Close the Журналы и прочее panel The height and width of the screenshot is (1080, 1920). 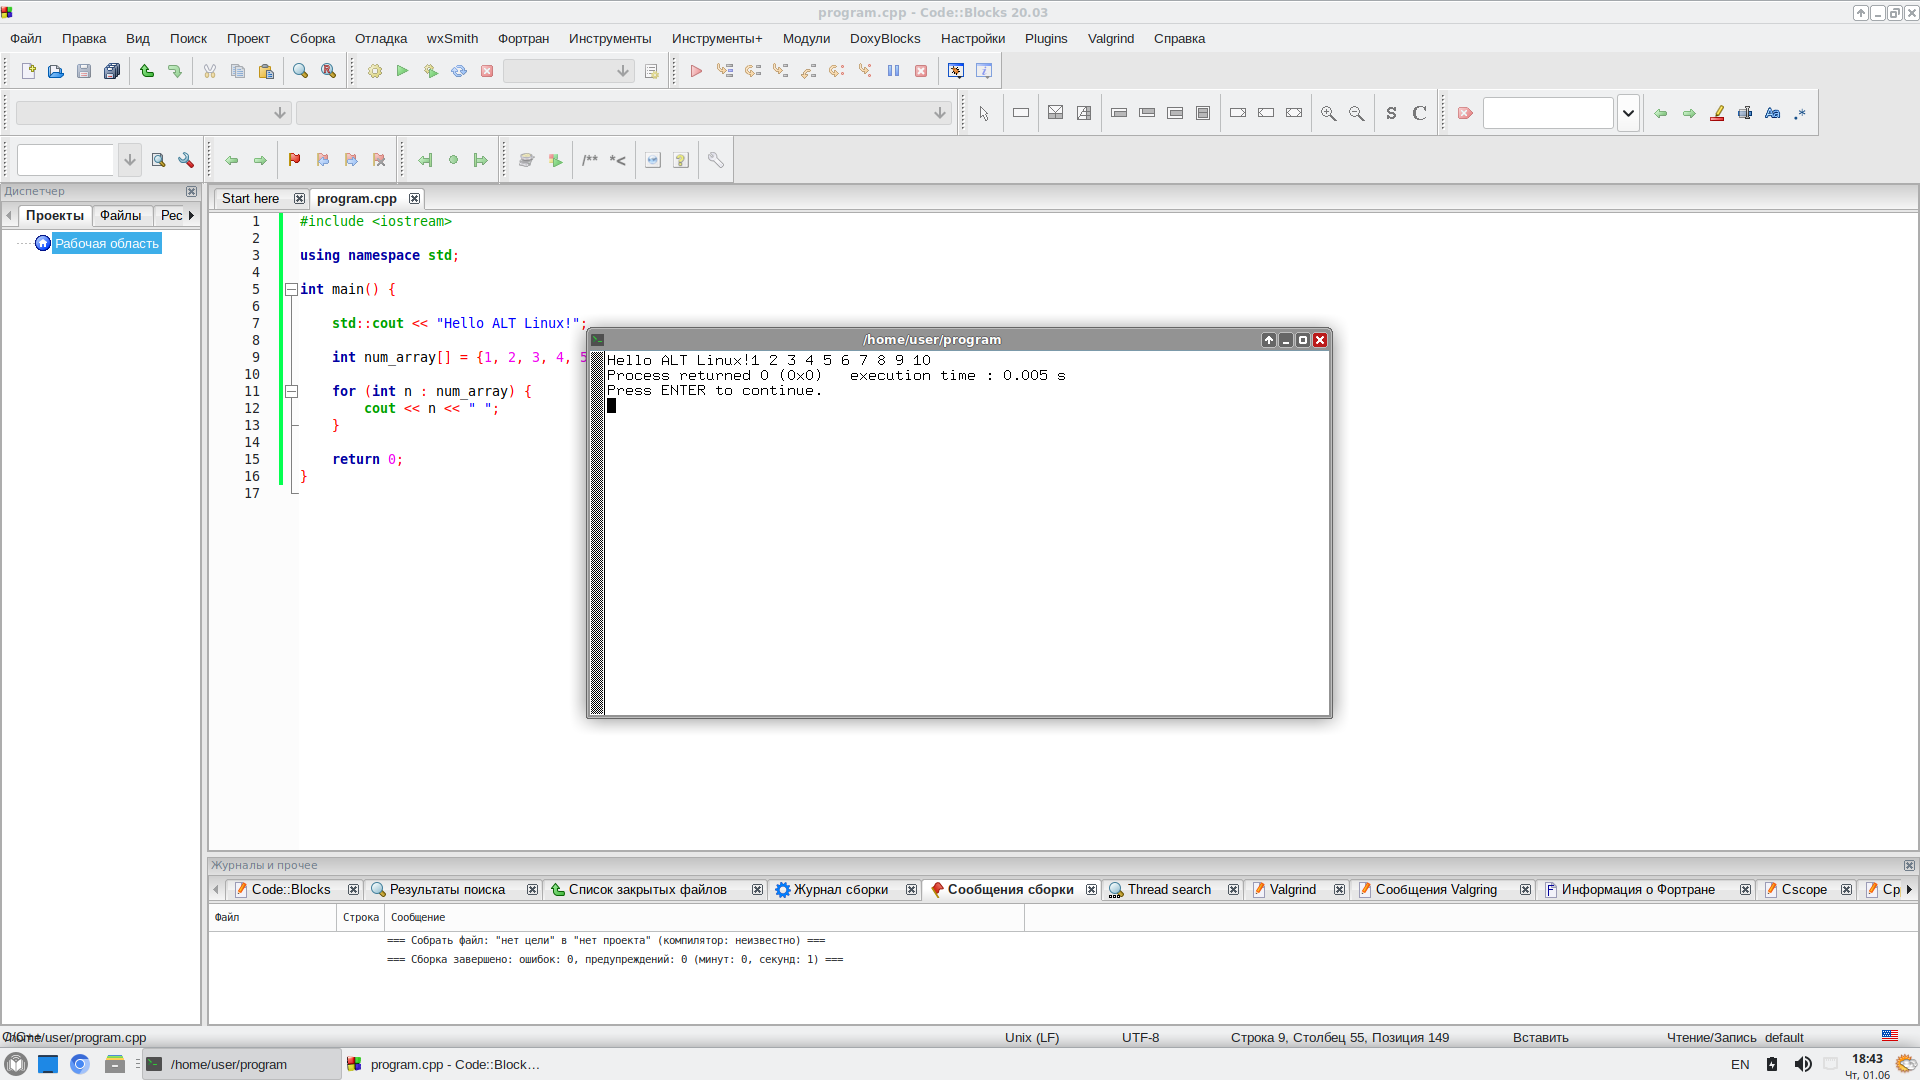[1909, 865]
